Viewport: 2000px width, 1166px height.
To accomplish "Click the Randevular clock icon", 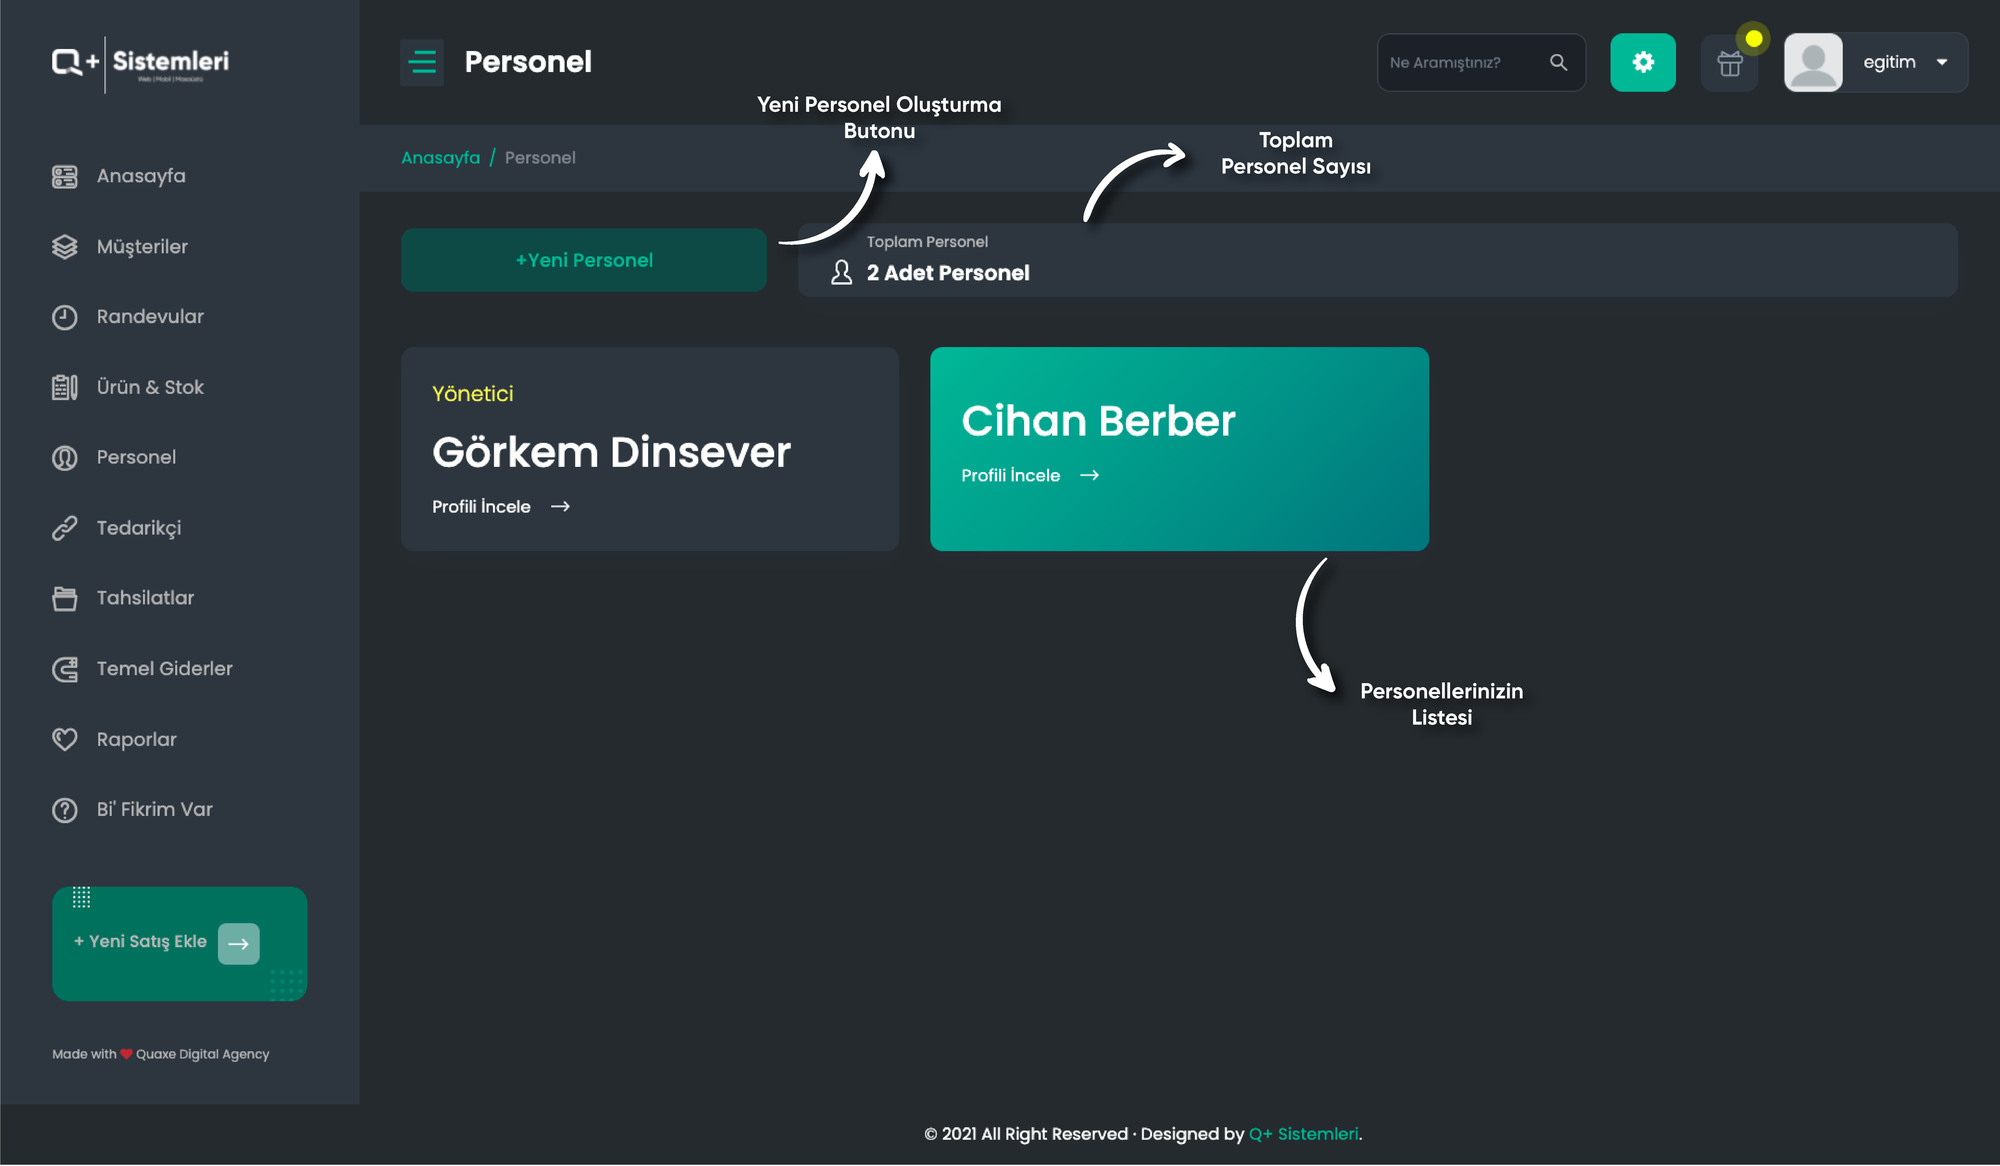I will point(64,317).
